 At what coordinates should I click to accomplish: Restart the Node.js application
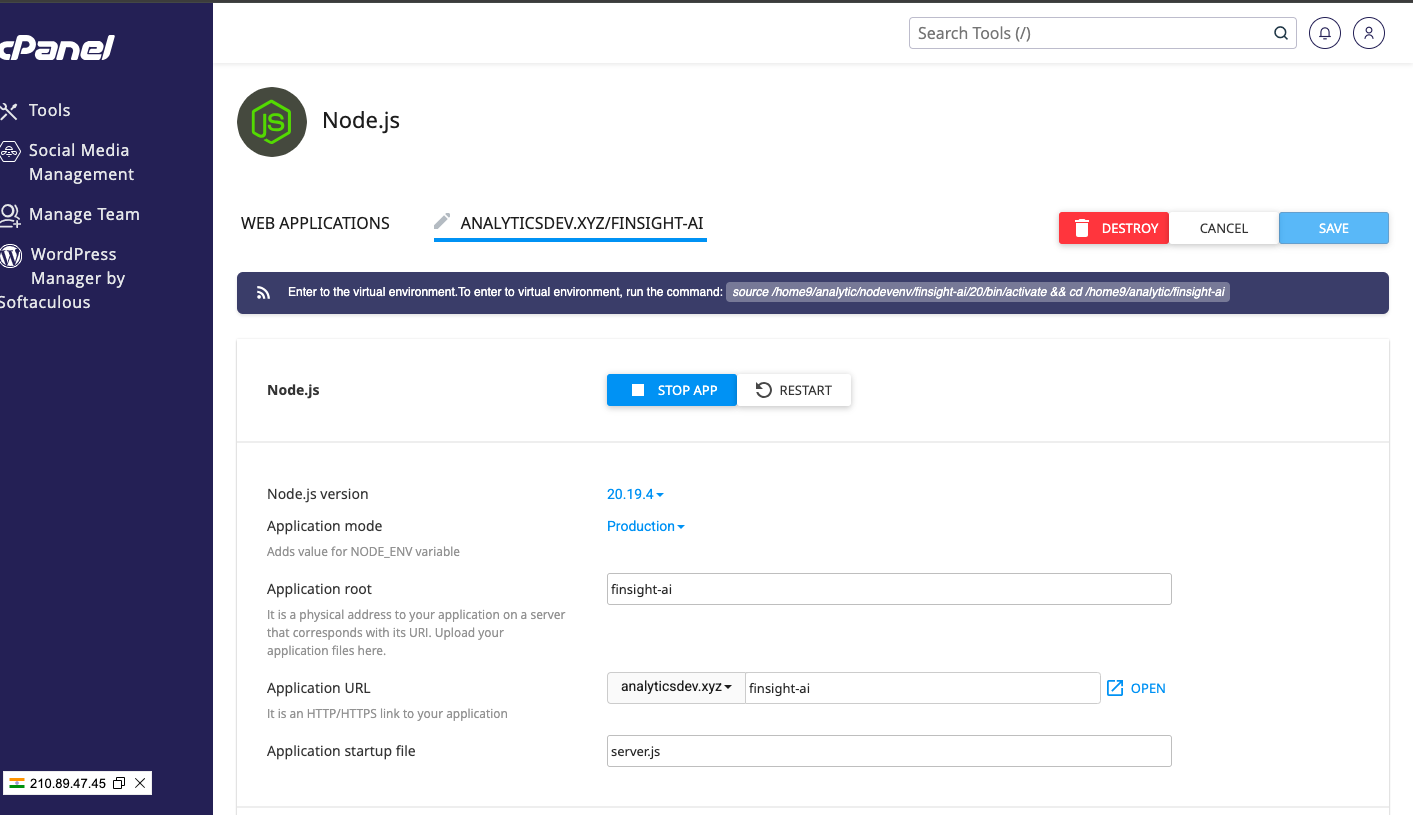(x=794, y=390)
